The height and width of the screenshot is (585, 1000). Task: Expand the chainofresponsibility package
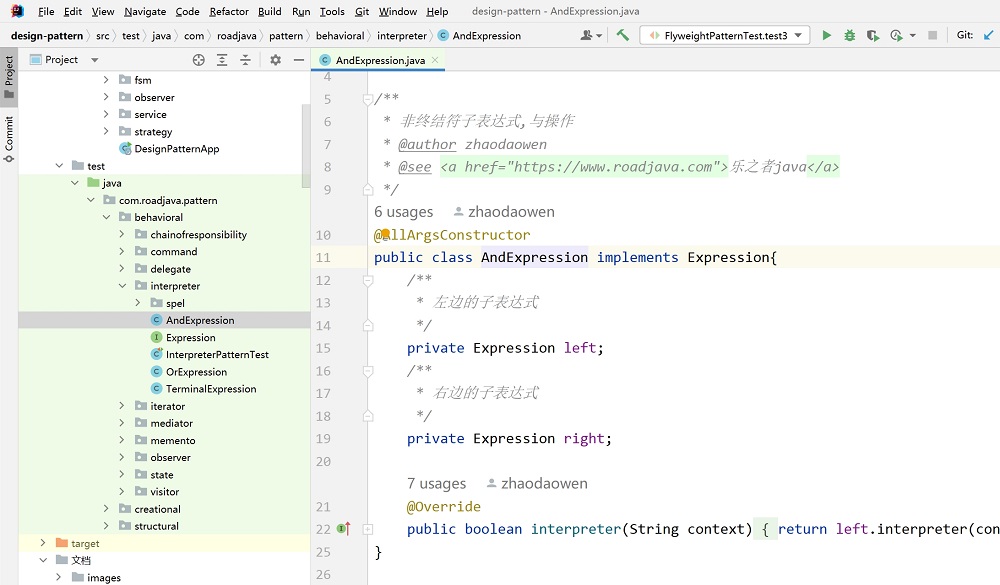coord(122,235)
